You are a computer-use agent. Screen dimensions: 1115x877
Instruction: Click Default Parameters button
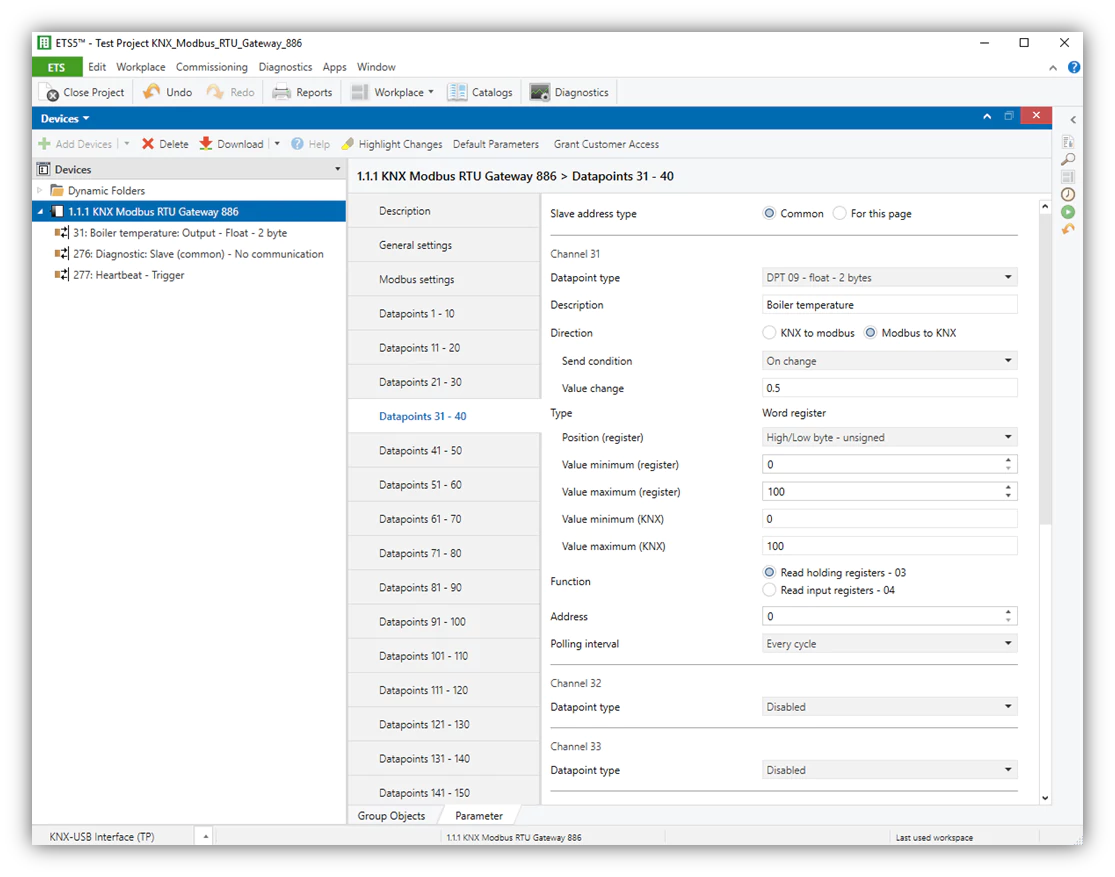496,144
